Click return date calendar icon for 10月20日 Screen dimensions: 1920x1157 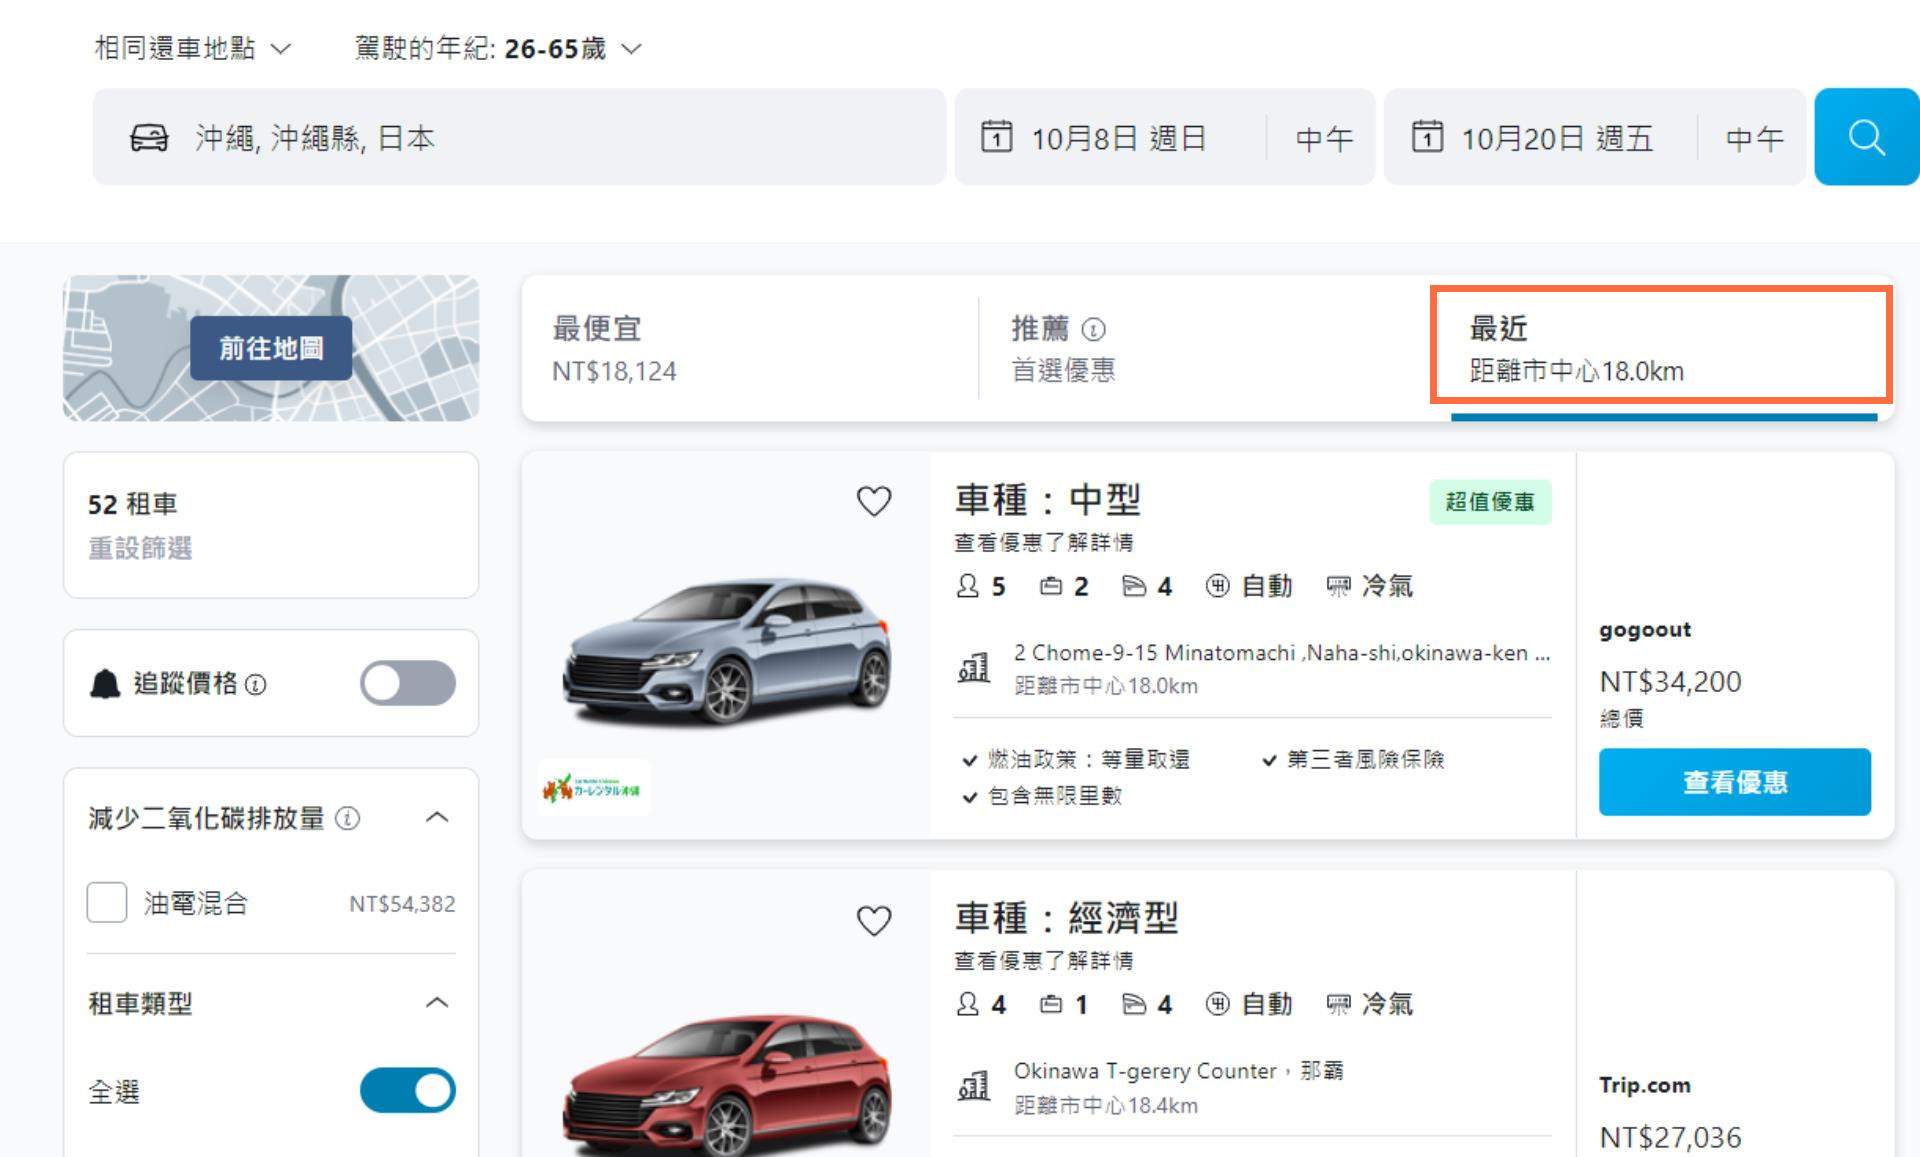pos(1427,136)
